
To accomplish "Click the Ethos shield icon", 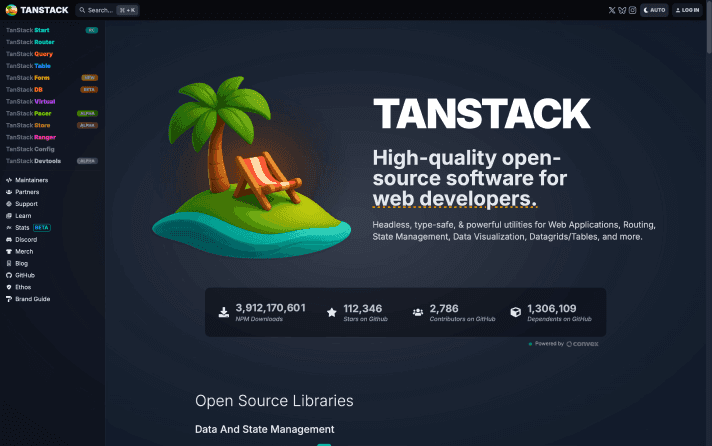I will (9, 287).
